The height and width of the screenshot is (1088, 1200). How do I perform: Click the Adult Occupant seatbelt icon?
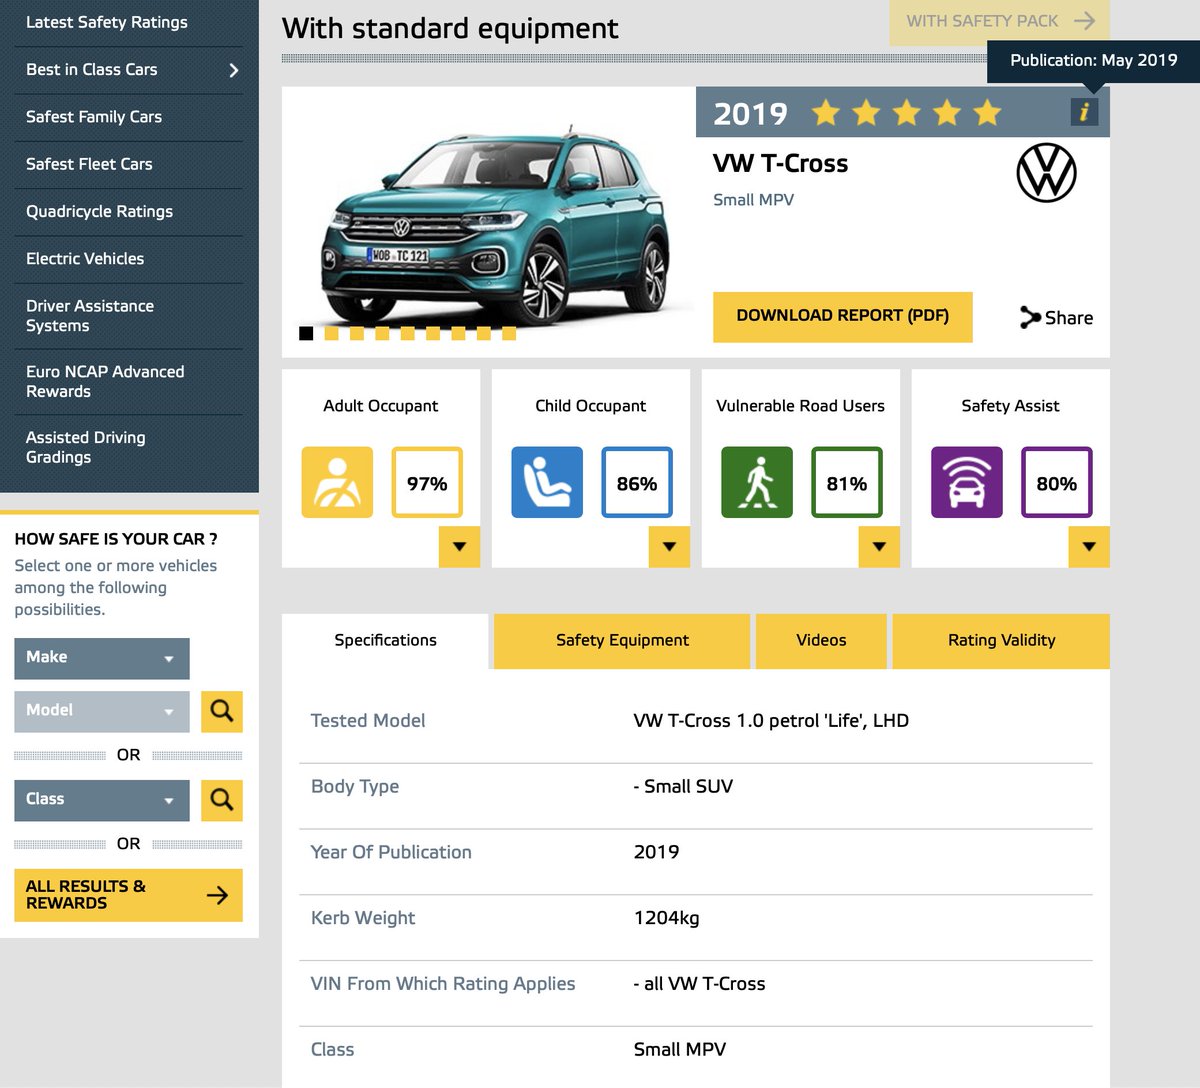point(337,483)
